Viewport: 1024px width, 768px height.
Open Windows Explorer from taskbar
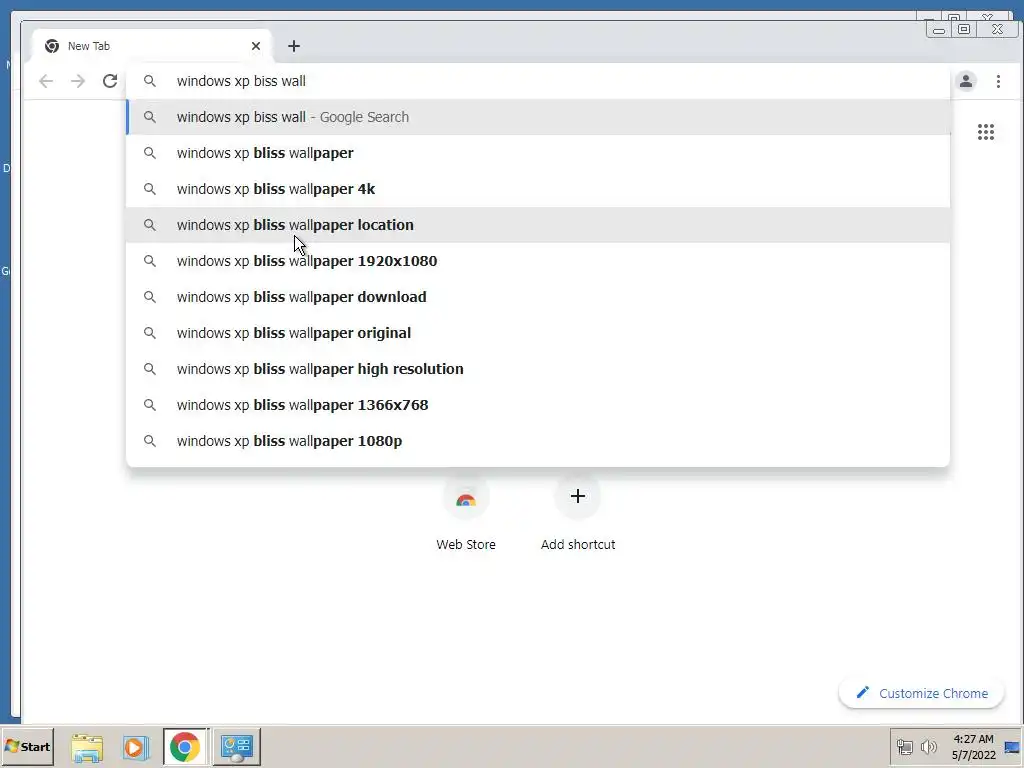pyautogui.click(x=87, y=748)
